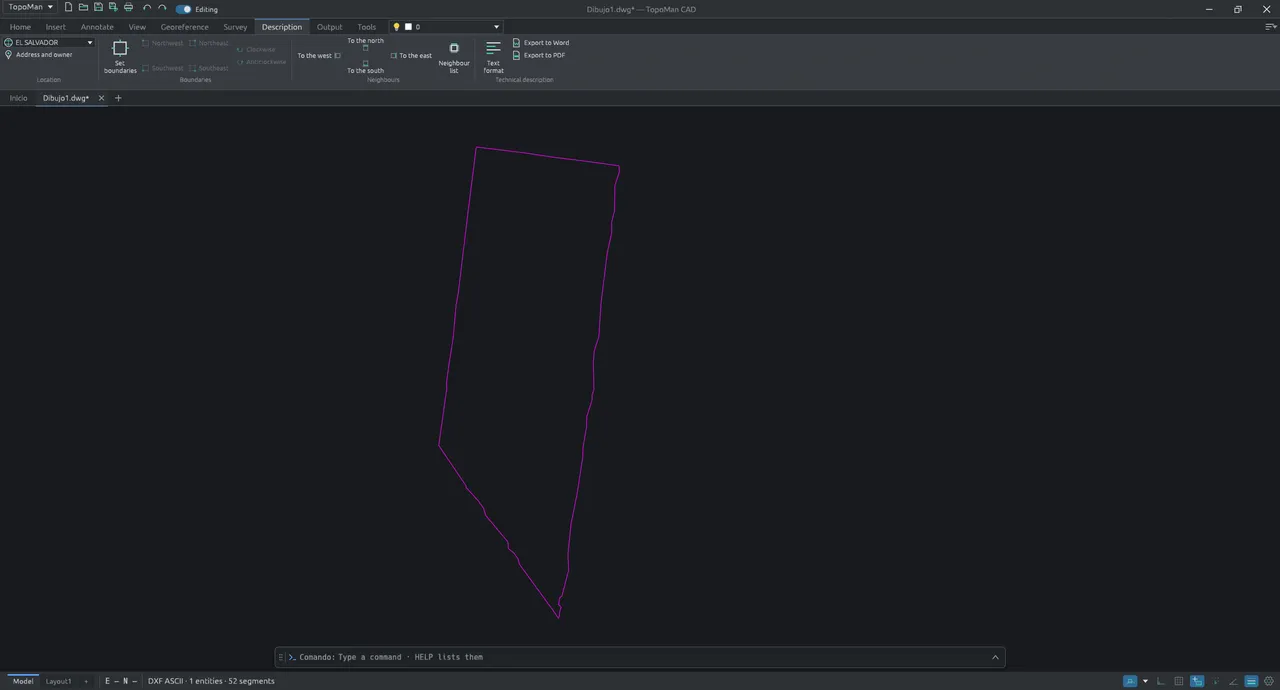Image resolution: width=1280 pixels, height=690 pixels.
Task: Click Address and owner
Action: pyautogui.click(x=38, y=55)
